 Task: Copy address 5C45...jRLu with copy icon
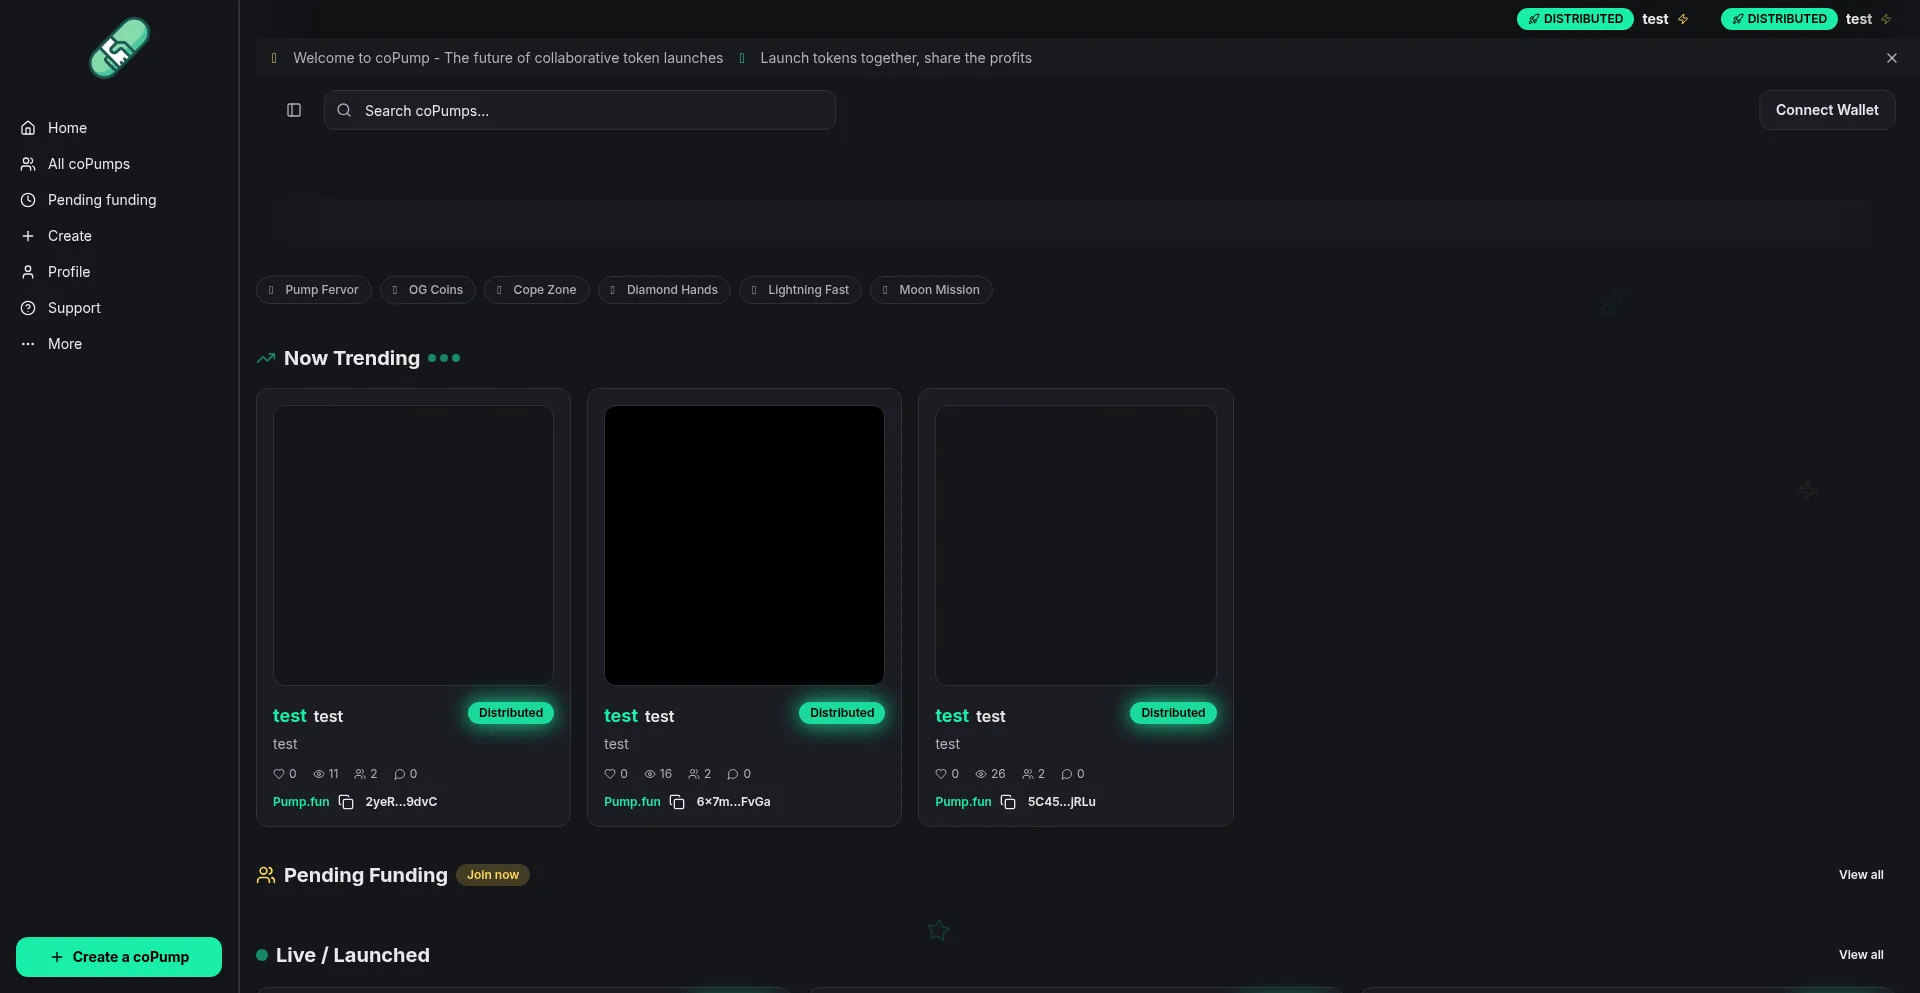pos(1008,802)
